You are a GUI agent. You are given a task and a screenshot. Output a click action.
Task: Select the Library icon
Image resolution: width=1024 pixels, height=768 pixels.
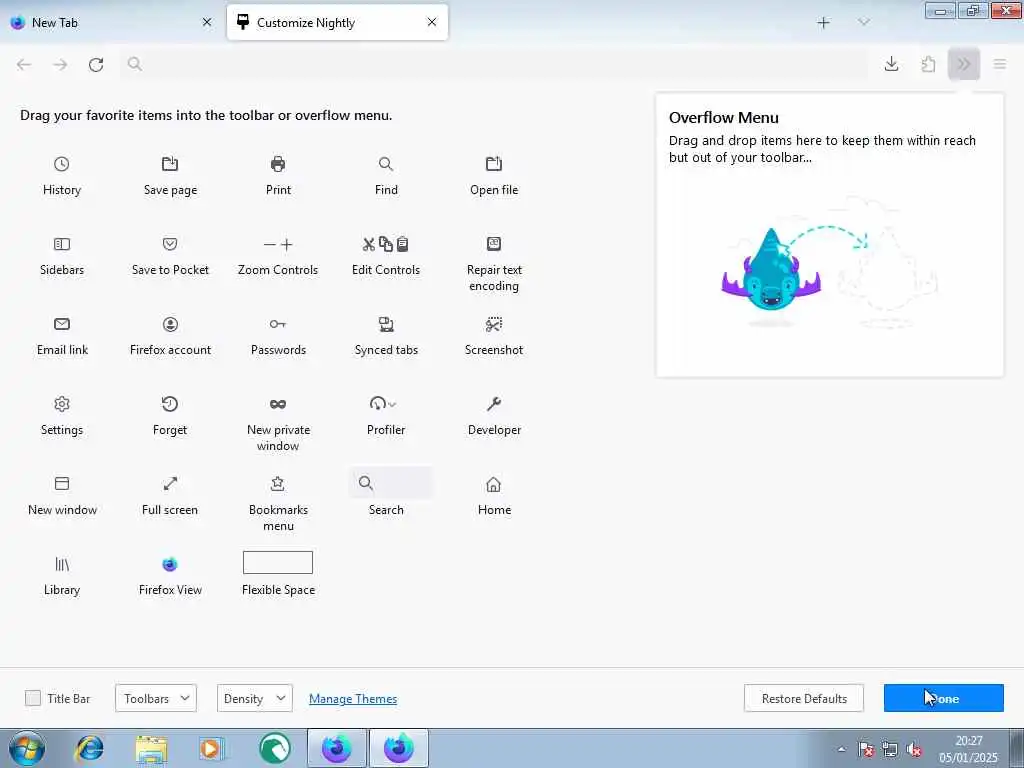(x=61, y=564)
